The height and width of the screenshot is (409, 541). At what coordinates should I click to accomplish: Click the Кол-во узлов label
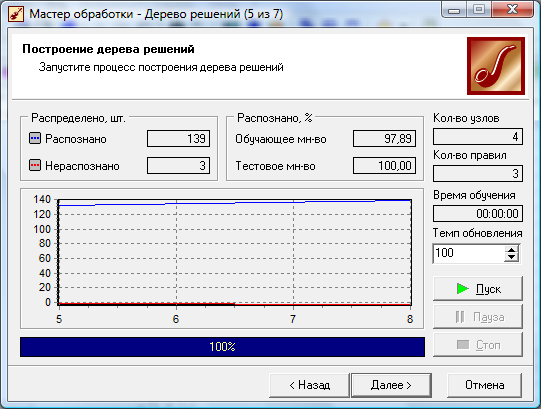tap(466, 118)
